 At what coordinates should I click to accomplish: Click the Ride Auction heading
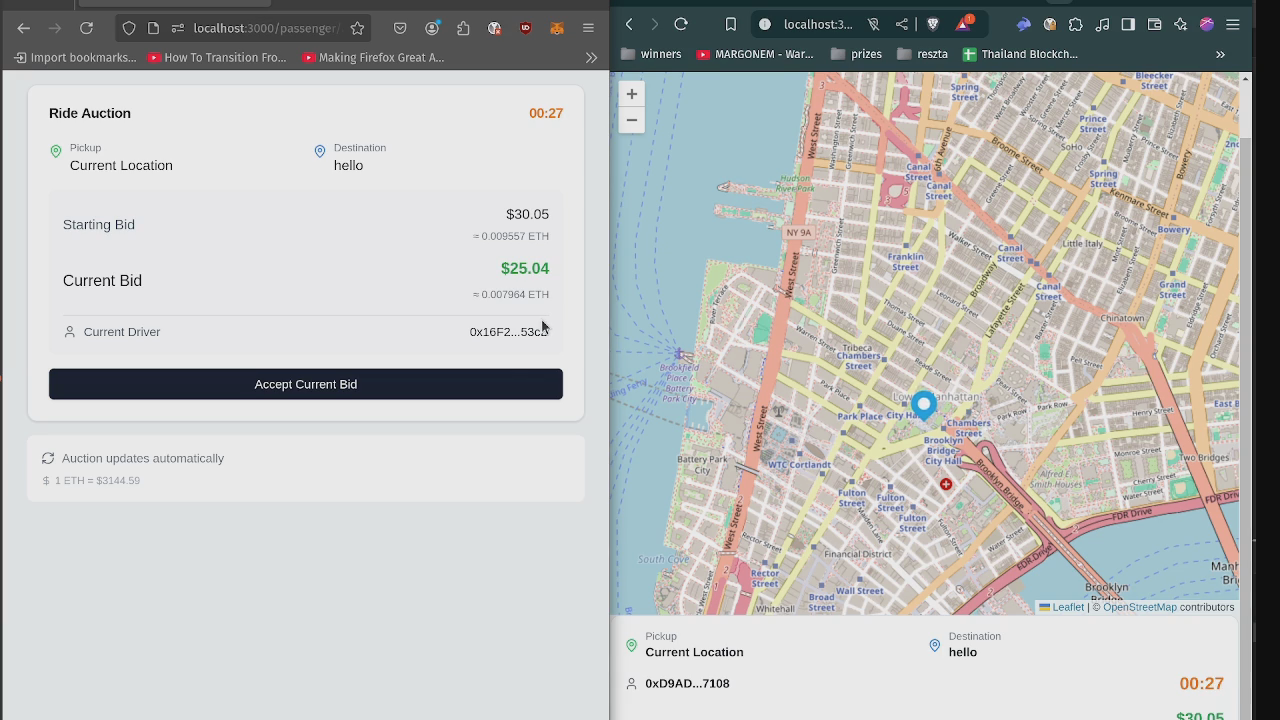[90, 113]
